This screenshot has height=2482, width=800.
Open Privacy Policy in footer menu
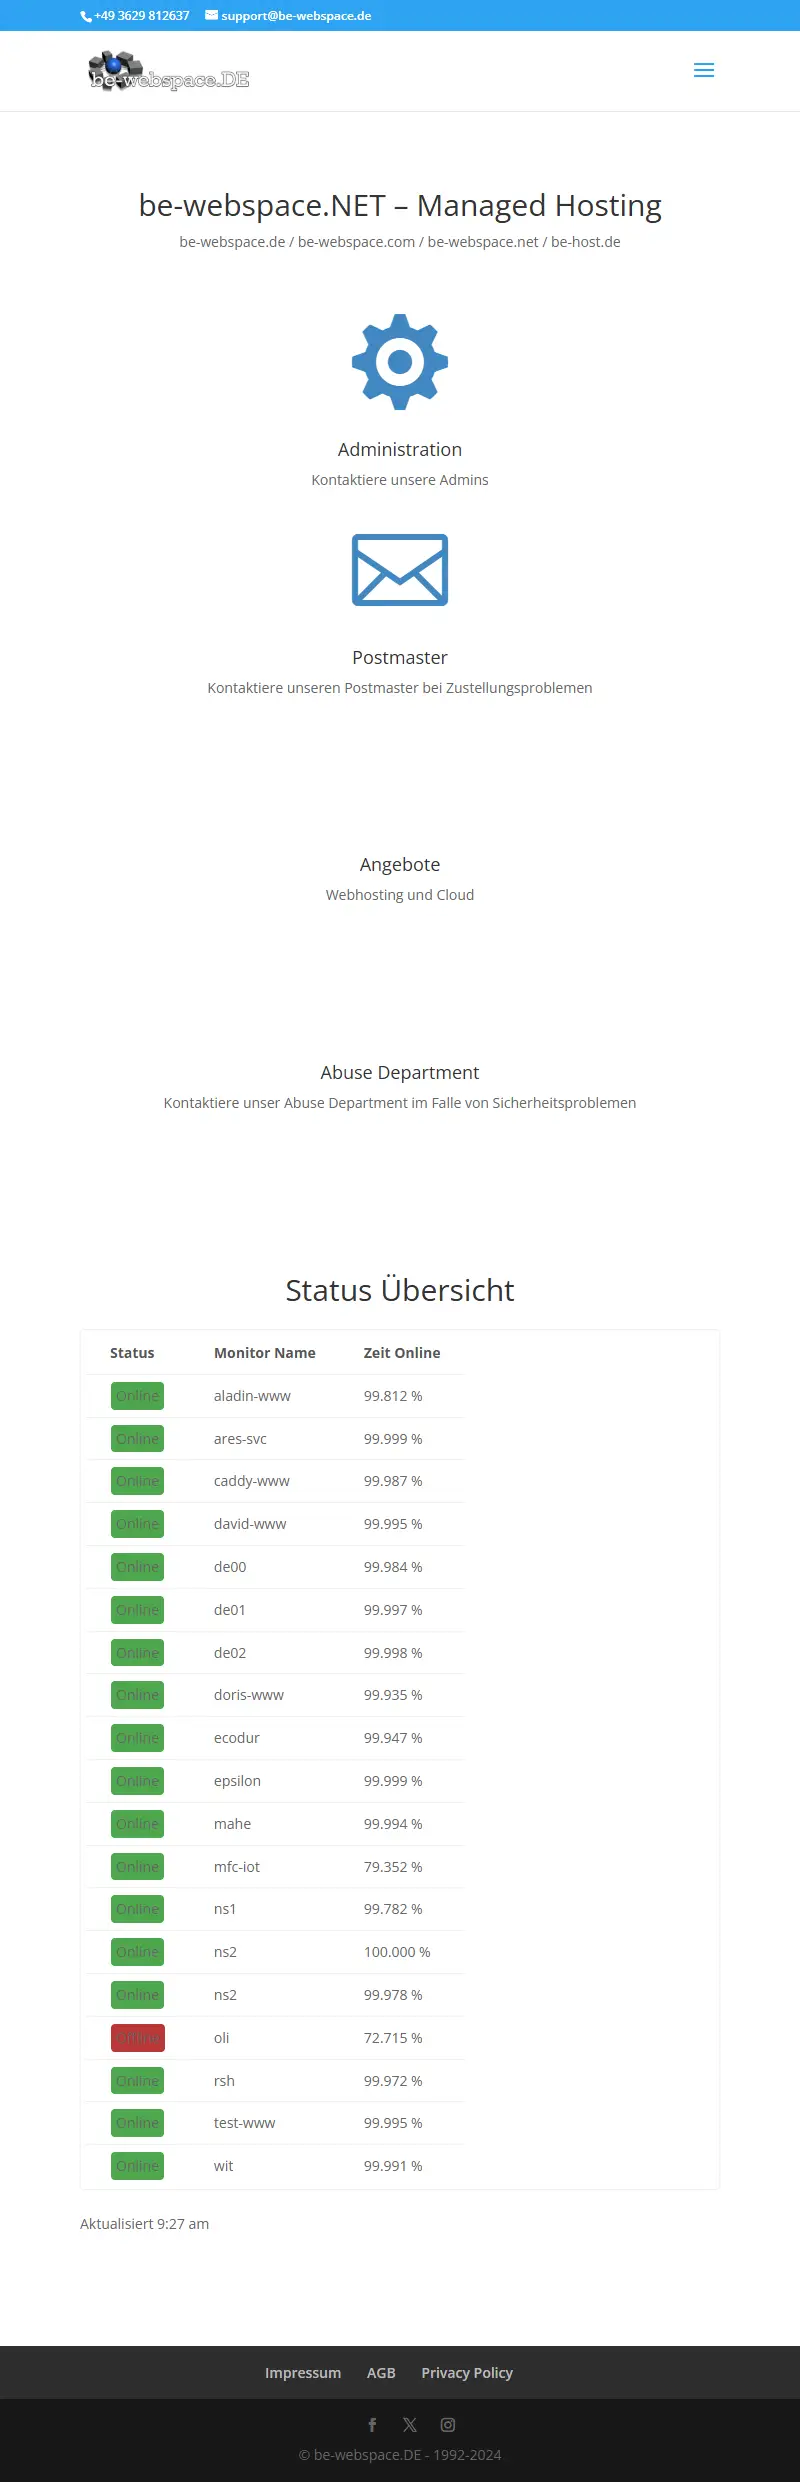pyautogui.click(x=467, y=2373)
